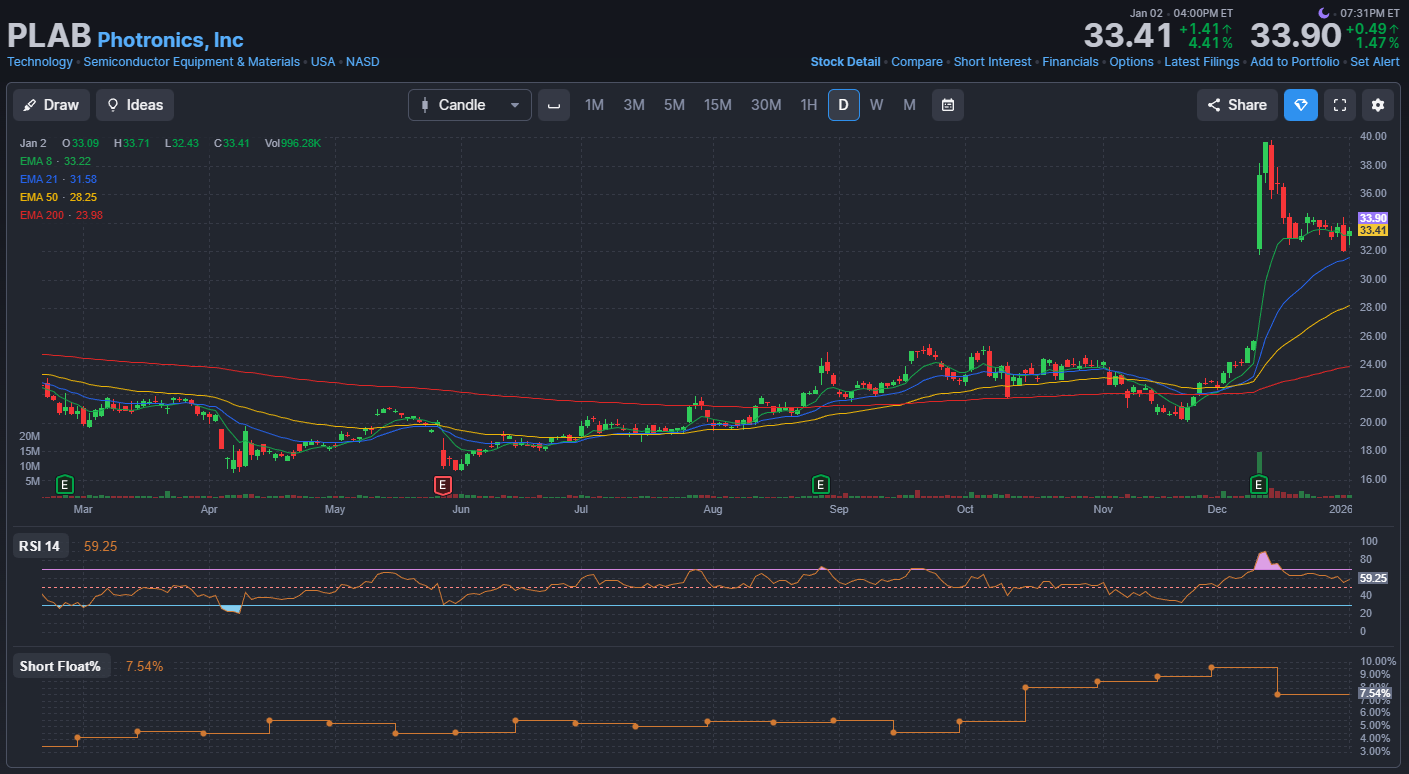Click the 59.25 RSI value tag on axis

pos(1373,578)
